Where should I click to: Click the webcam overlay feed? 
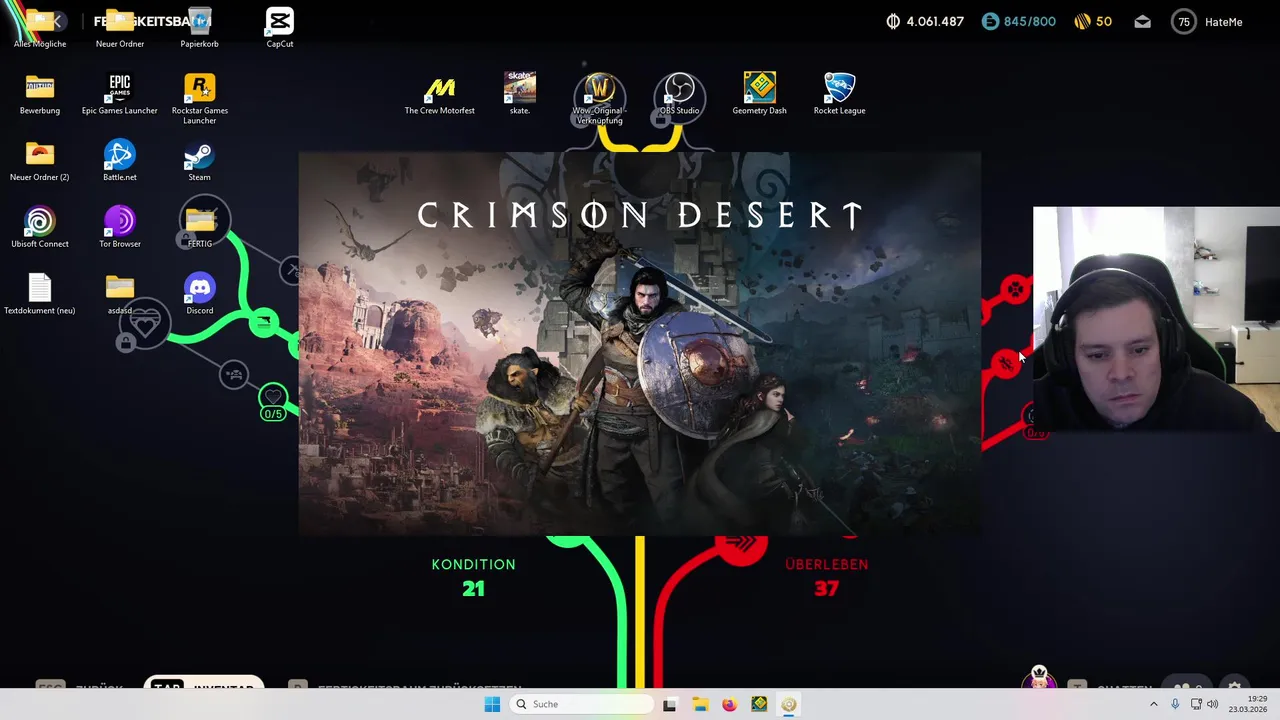click(x=1156, y=319)
